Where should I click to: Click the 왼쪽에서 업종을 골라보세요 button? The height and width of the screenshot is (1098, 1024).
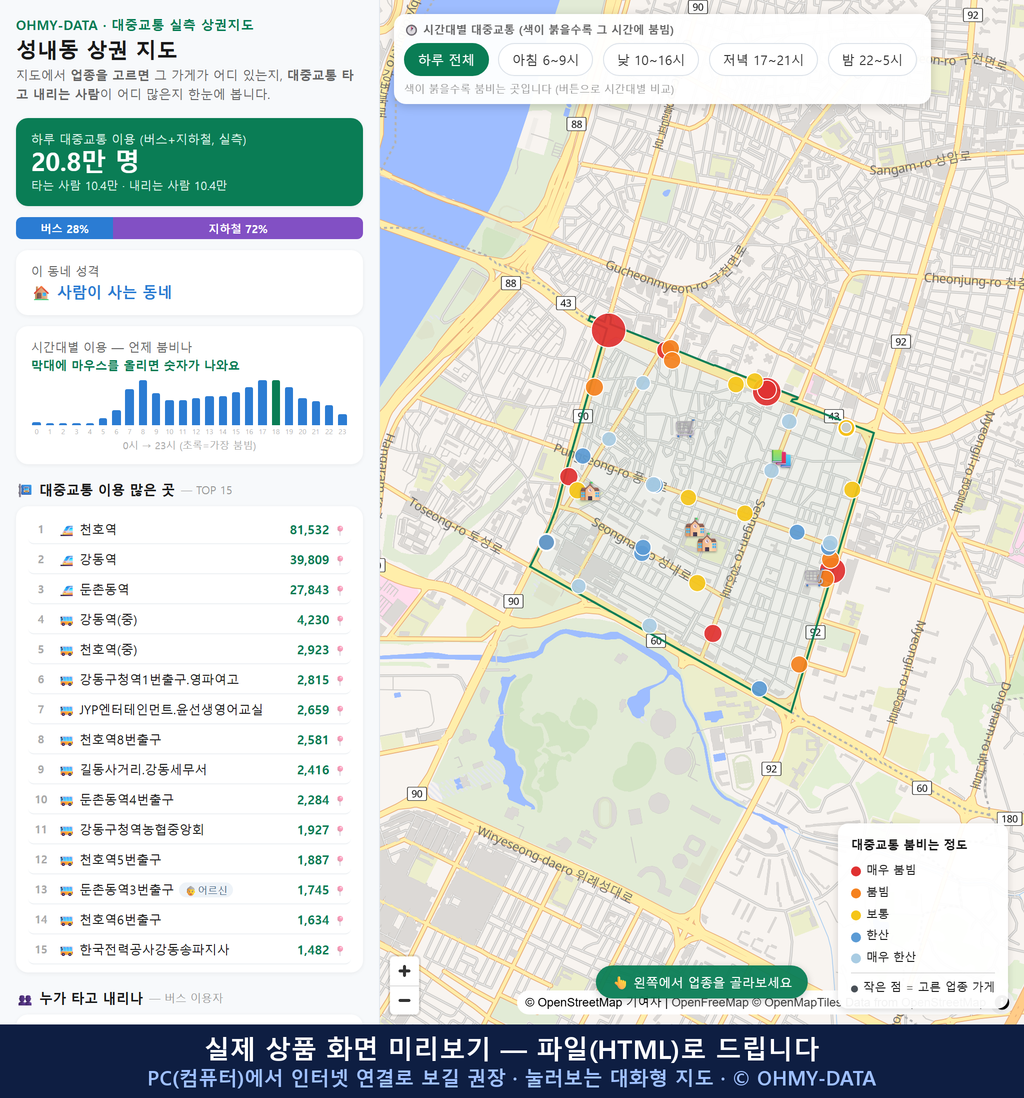701,982
